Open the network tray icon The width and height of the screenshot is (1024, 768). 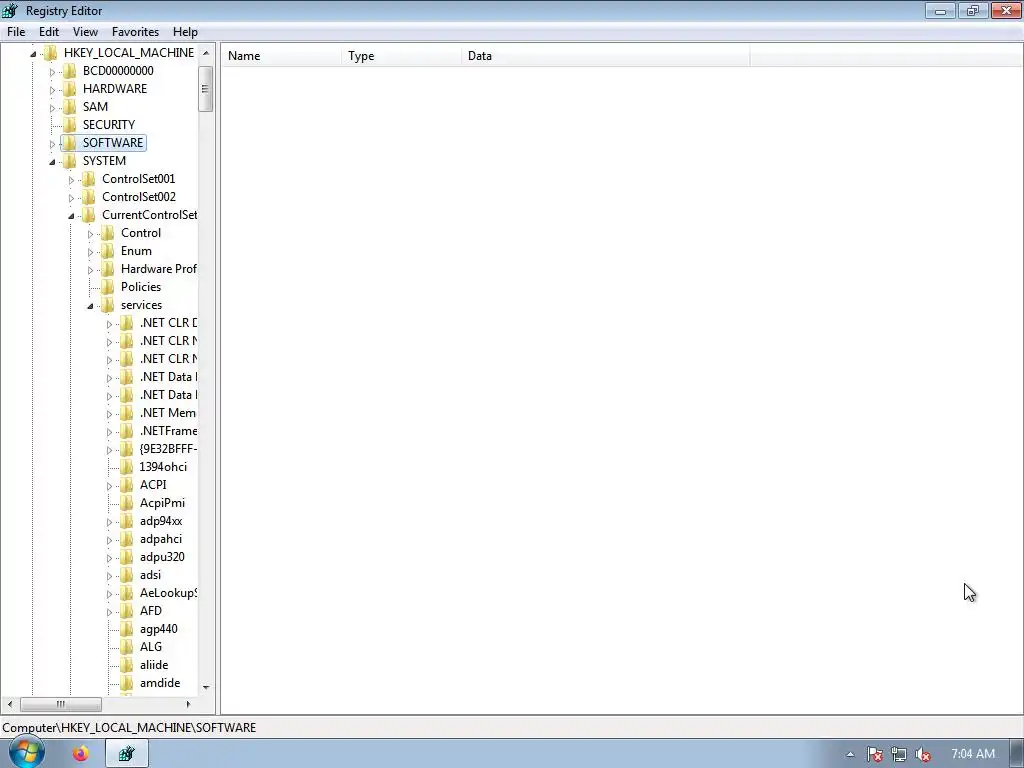[x=899, y=754]
